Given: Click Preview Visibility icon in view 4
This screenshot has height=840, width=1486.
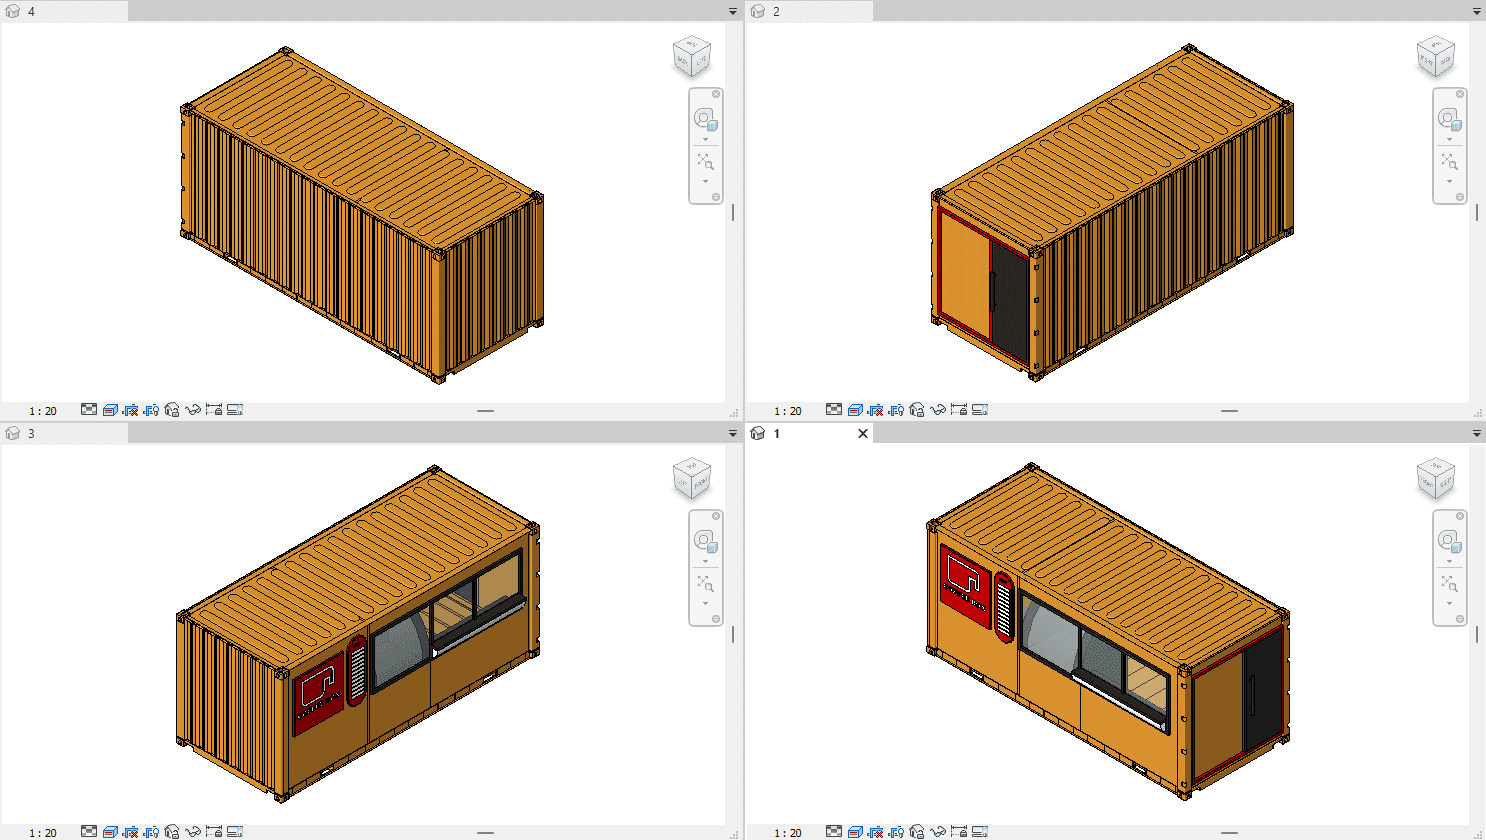Looking at the screenshot, I should (235, 410).
